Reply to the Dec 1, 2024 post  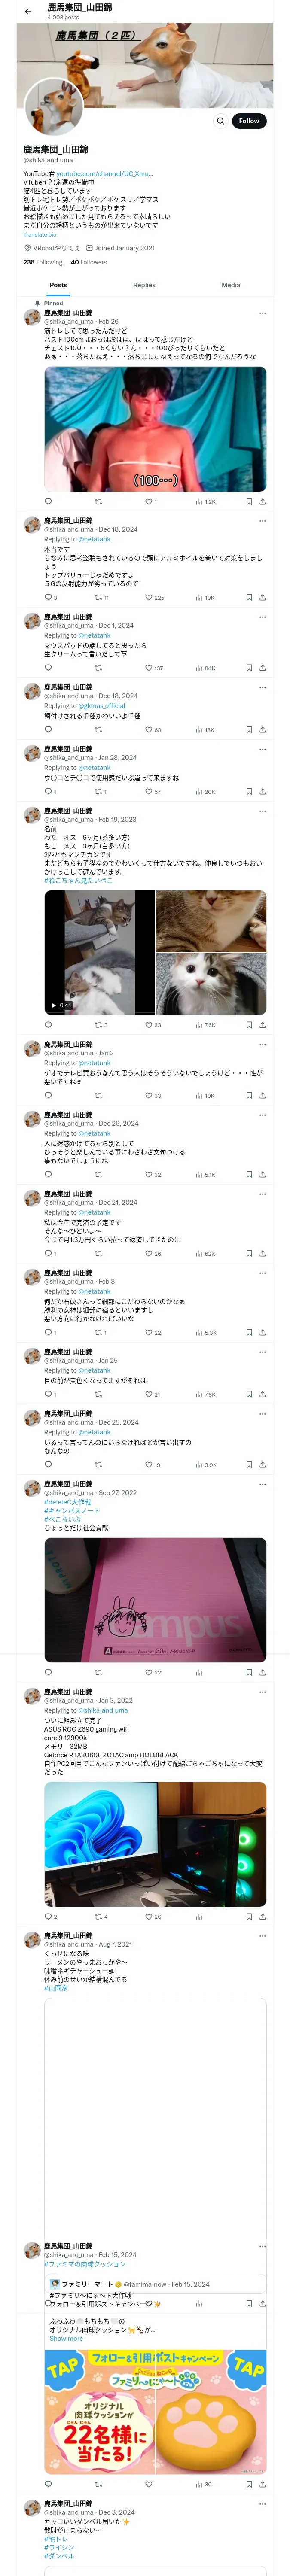pos(48,668)
